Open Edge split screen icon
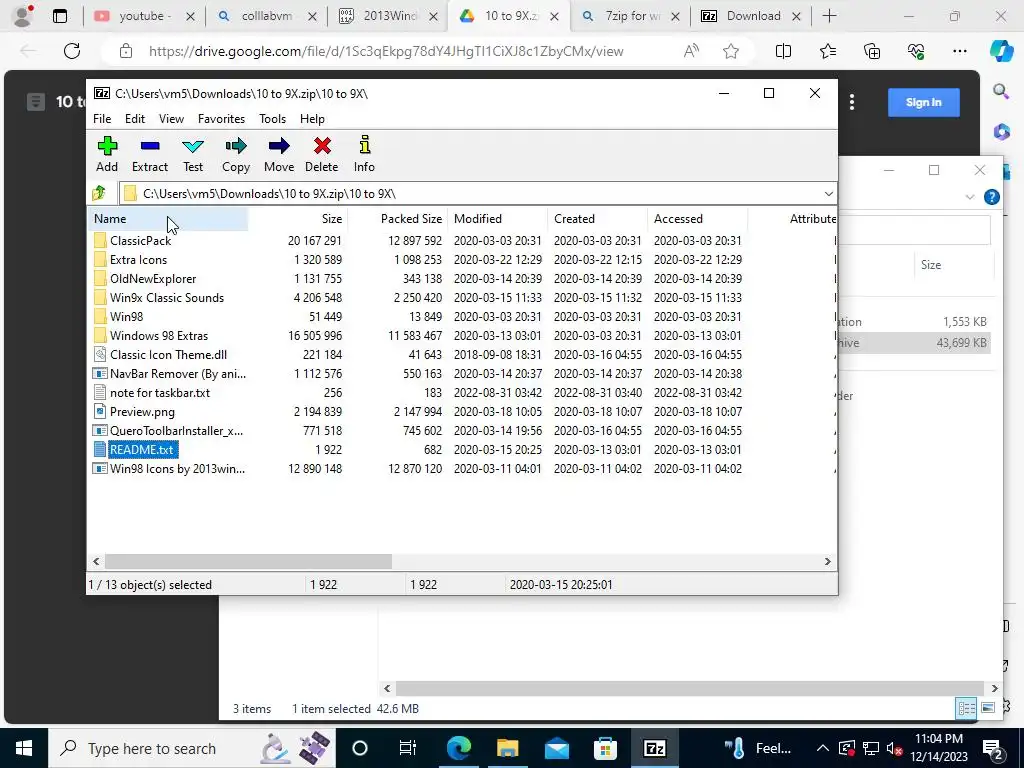This screenshot has width=1024, height=768. [x=783, y=51]
